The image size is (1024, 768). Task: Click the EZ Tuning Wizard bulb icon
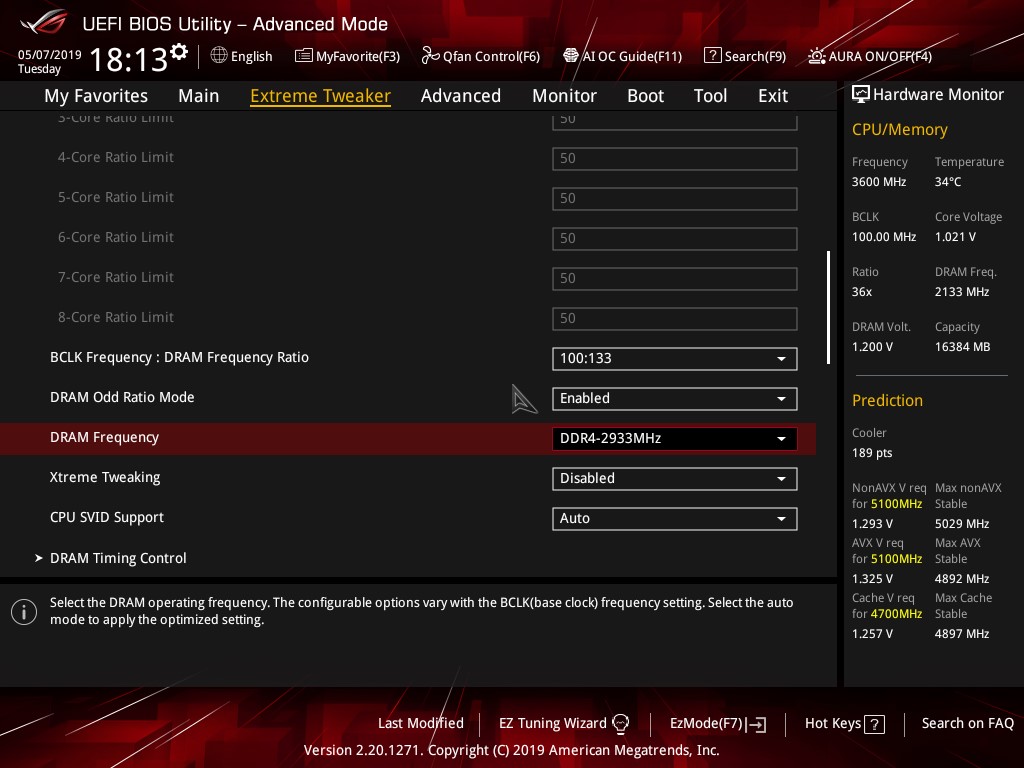coord(620,724)
